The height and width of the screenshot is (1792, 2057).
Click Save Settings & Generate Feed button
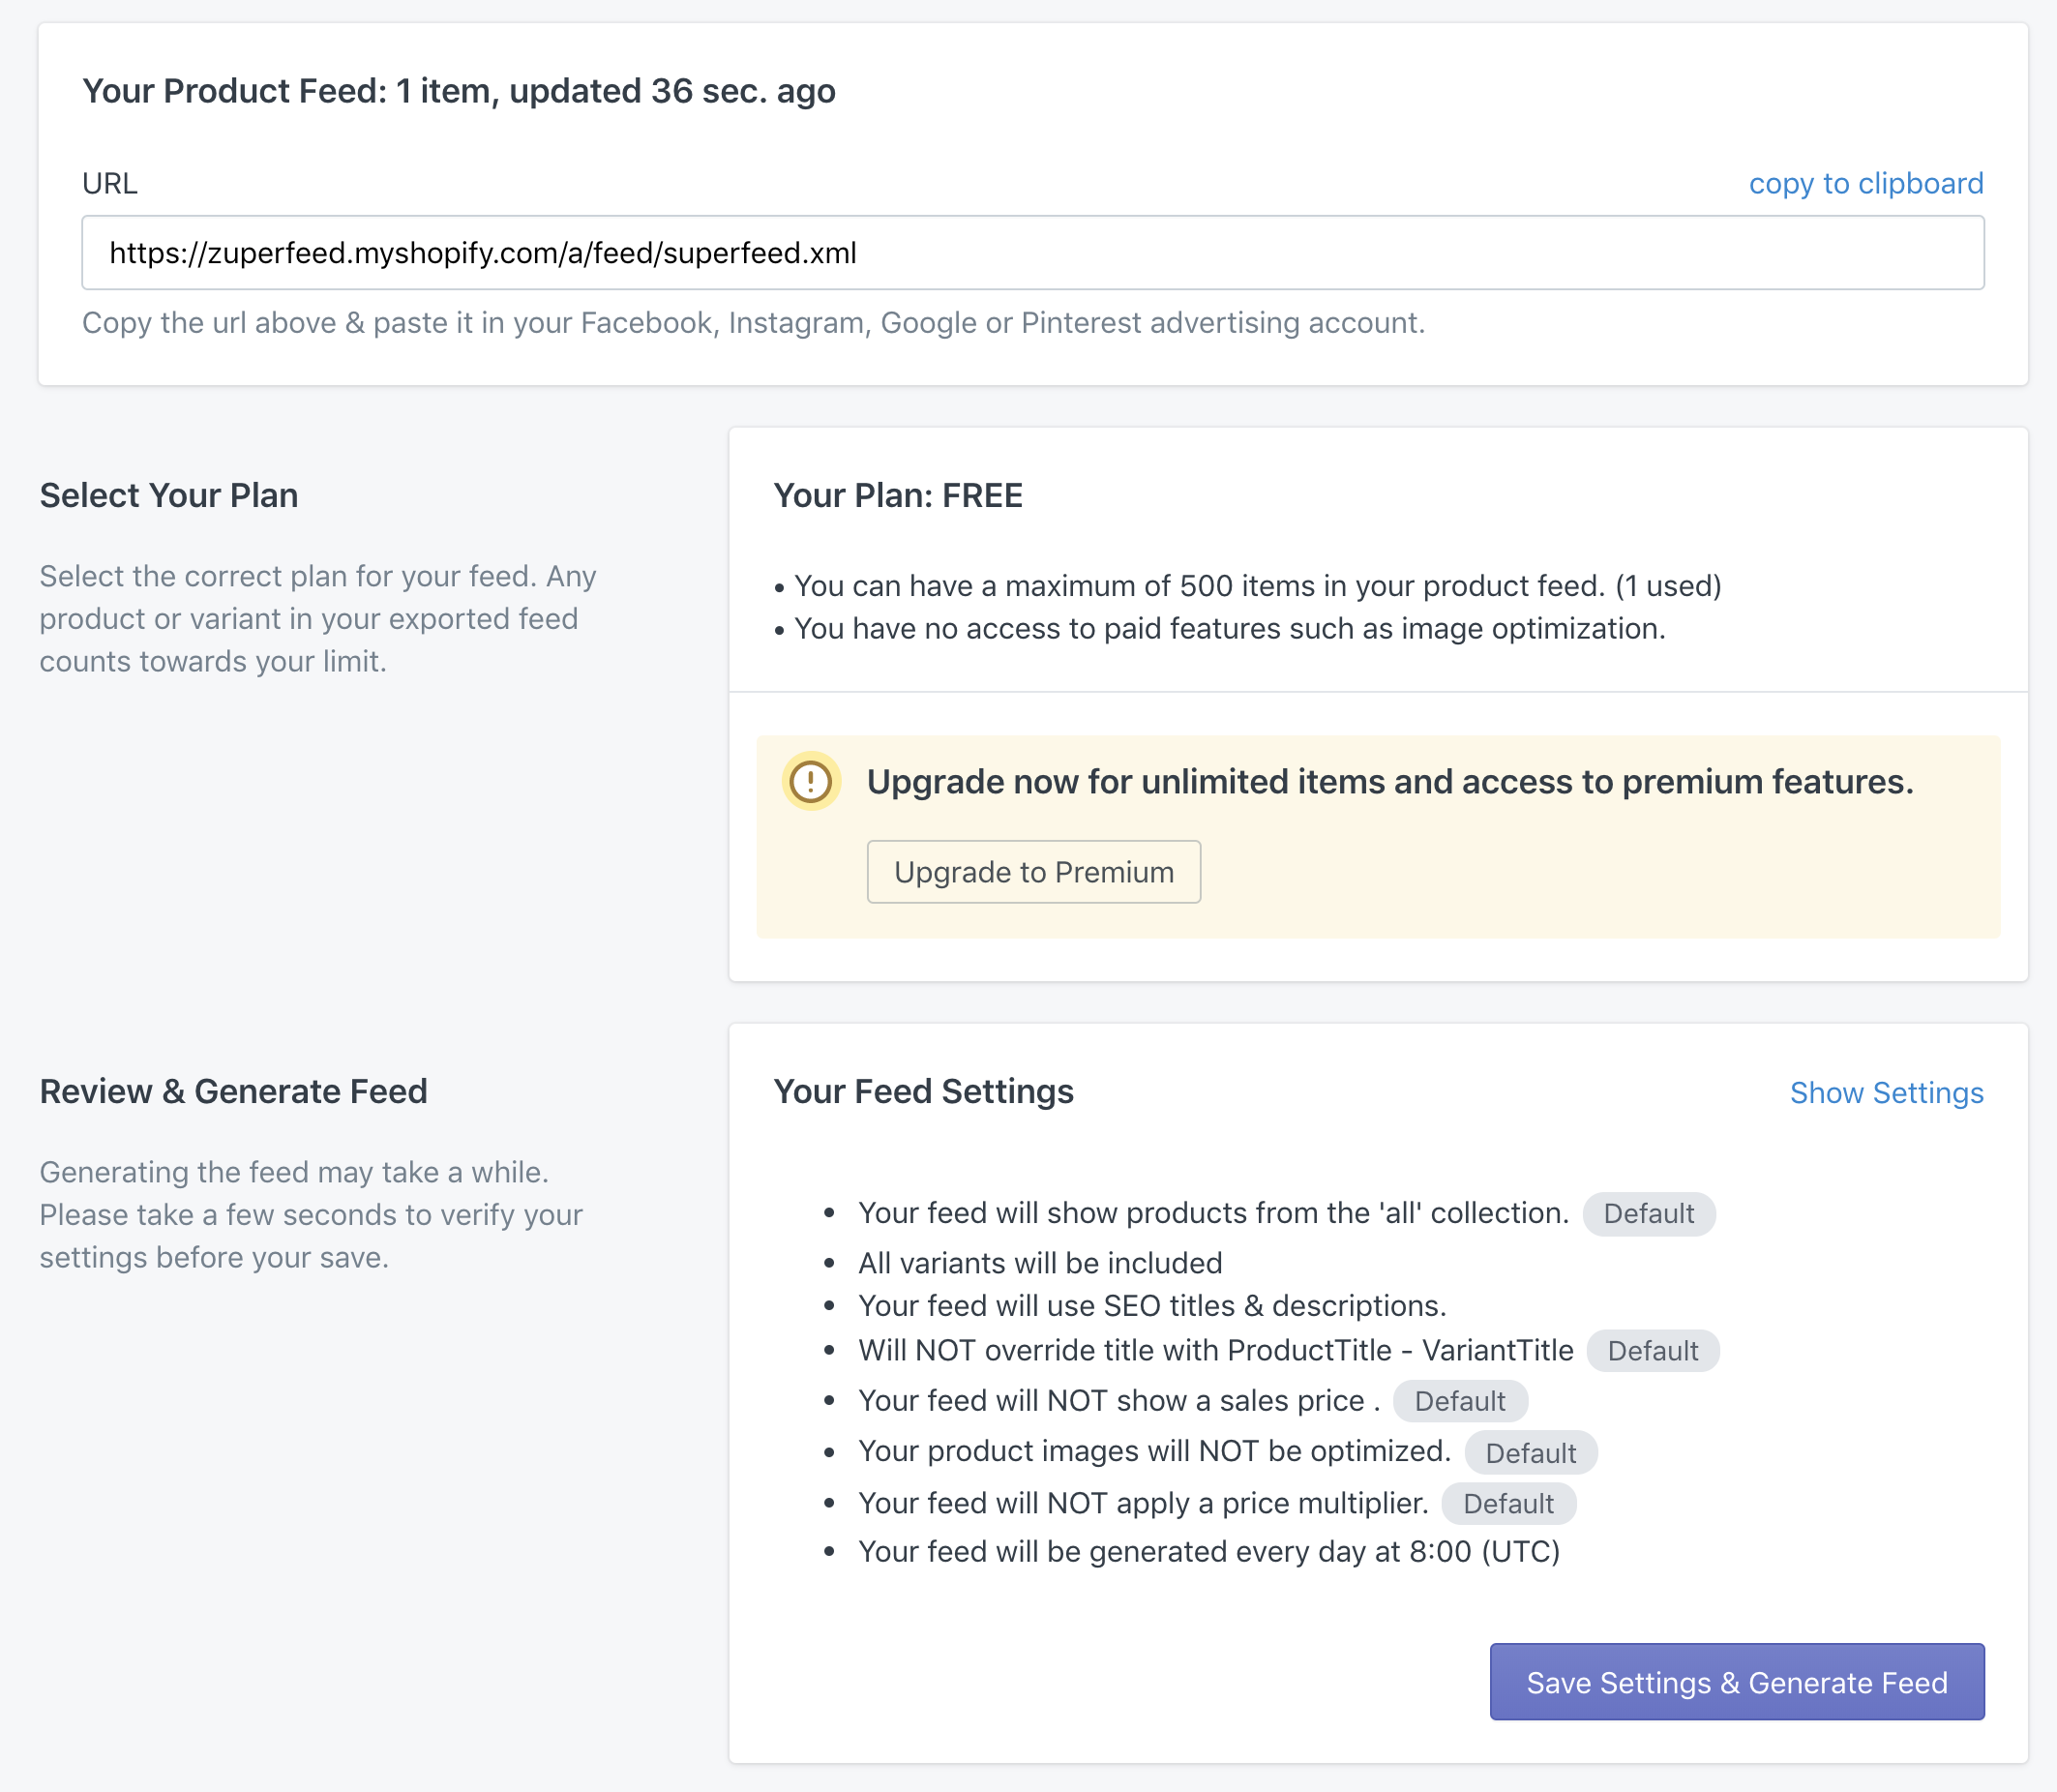click(x=1736, y=1682)
